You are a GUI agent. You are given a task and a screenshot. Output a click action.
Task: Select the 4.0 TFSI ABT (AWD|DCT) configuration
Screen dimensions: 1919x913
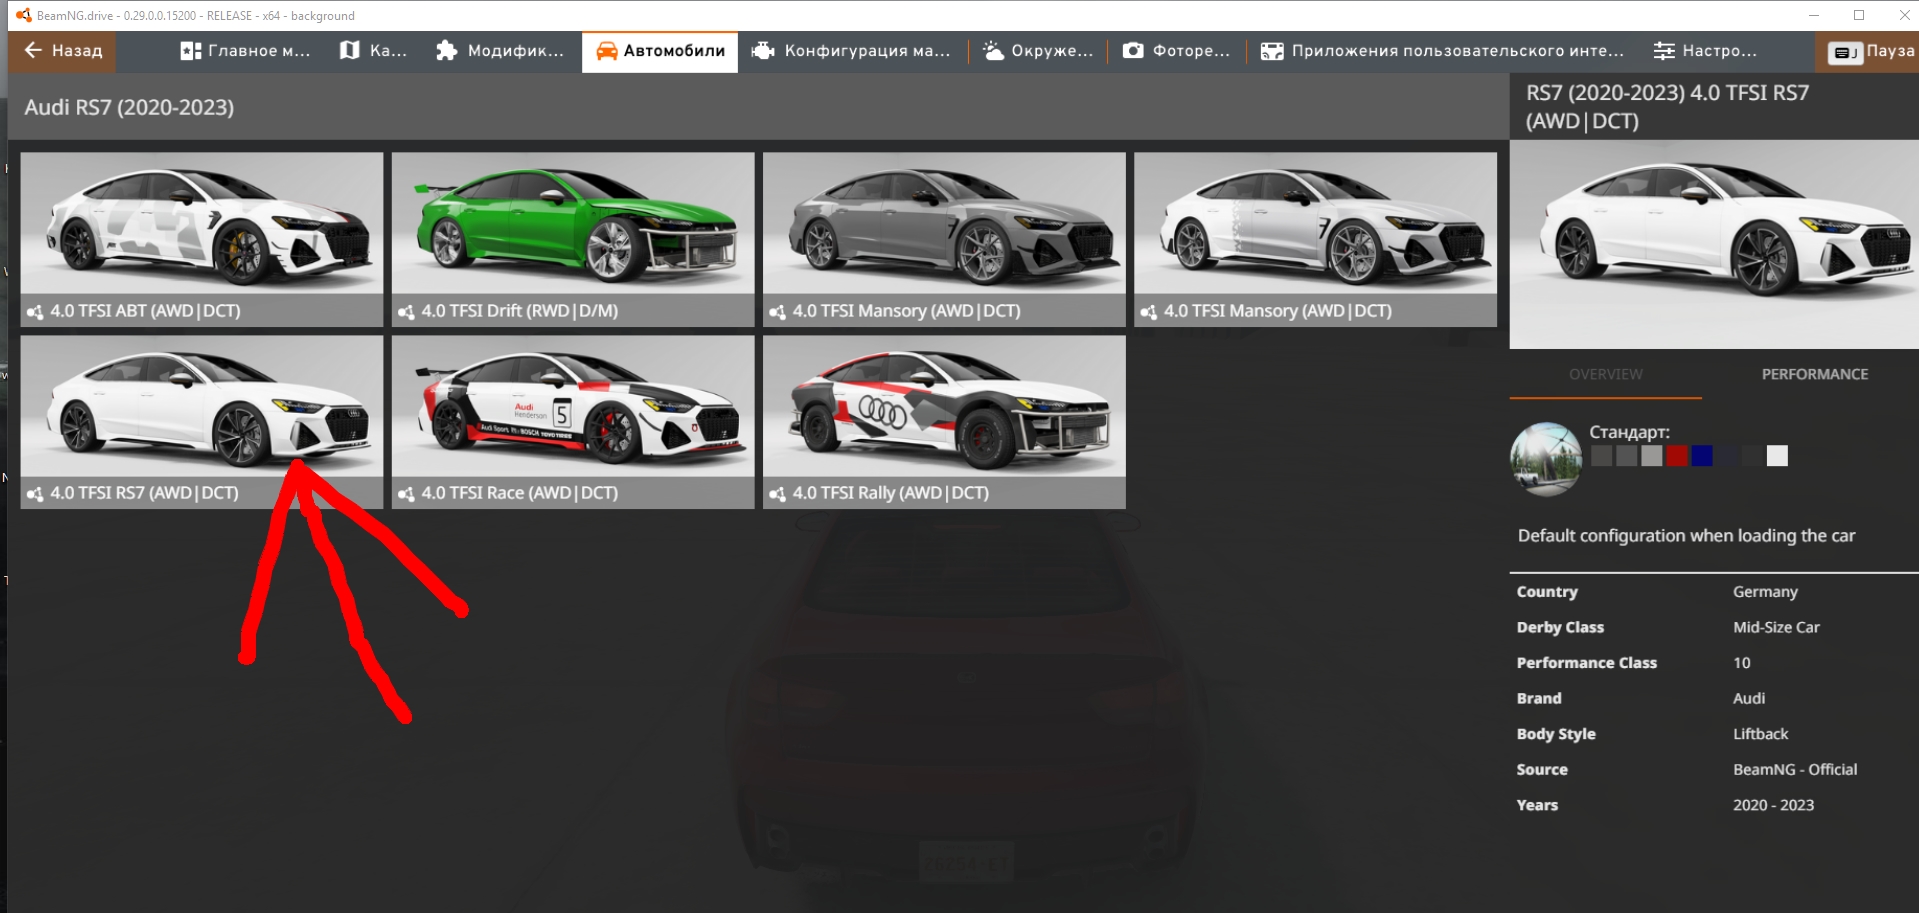click(x=202, y=239)
